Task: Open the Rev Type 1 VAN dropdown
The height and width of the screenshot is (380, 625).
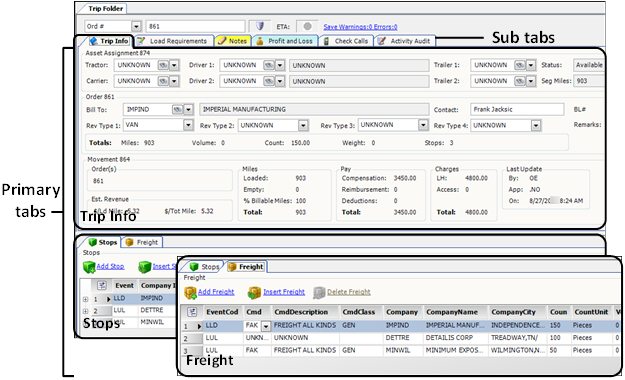Action: pyautogui.click(x=189, y=125)
